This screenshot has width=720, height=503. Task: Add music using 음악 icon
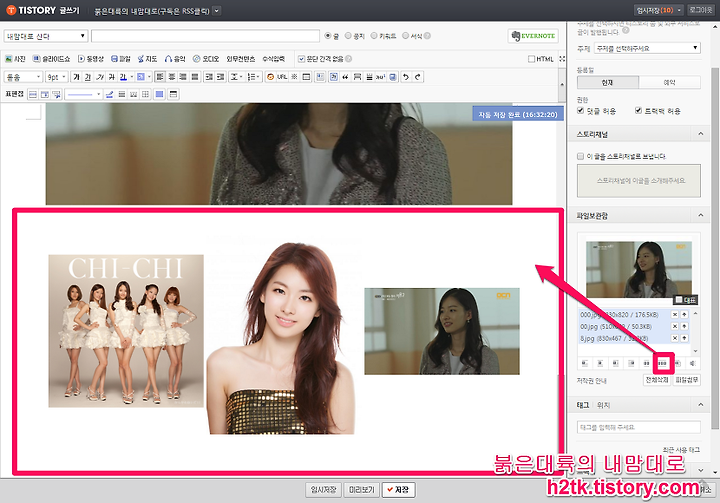pyautogui.click(x=175, y=59)
